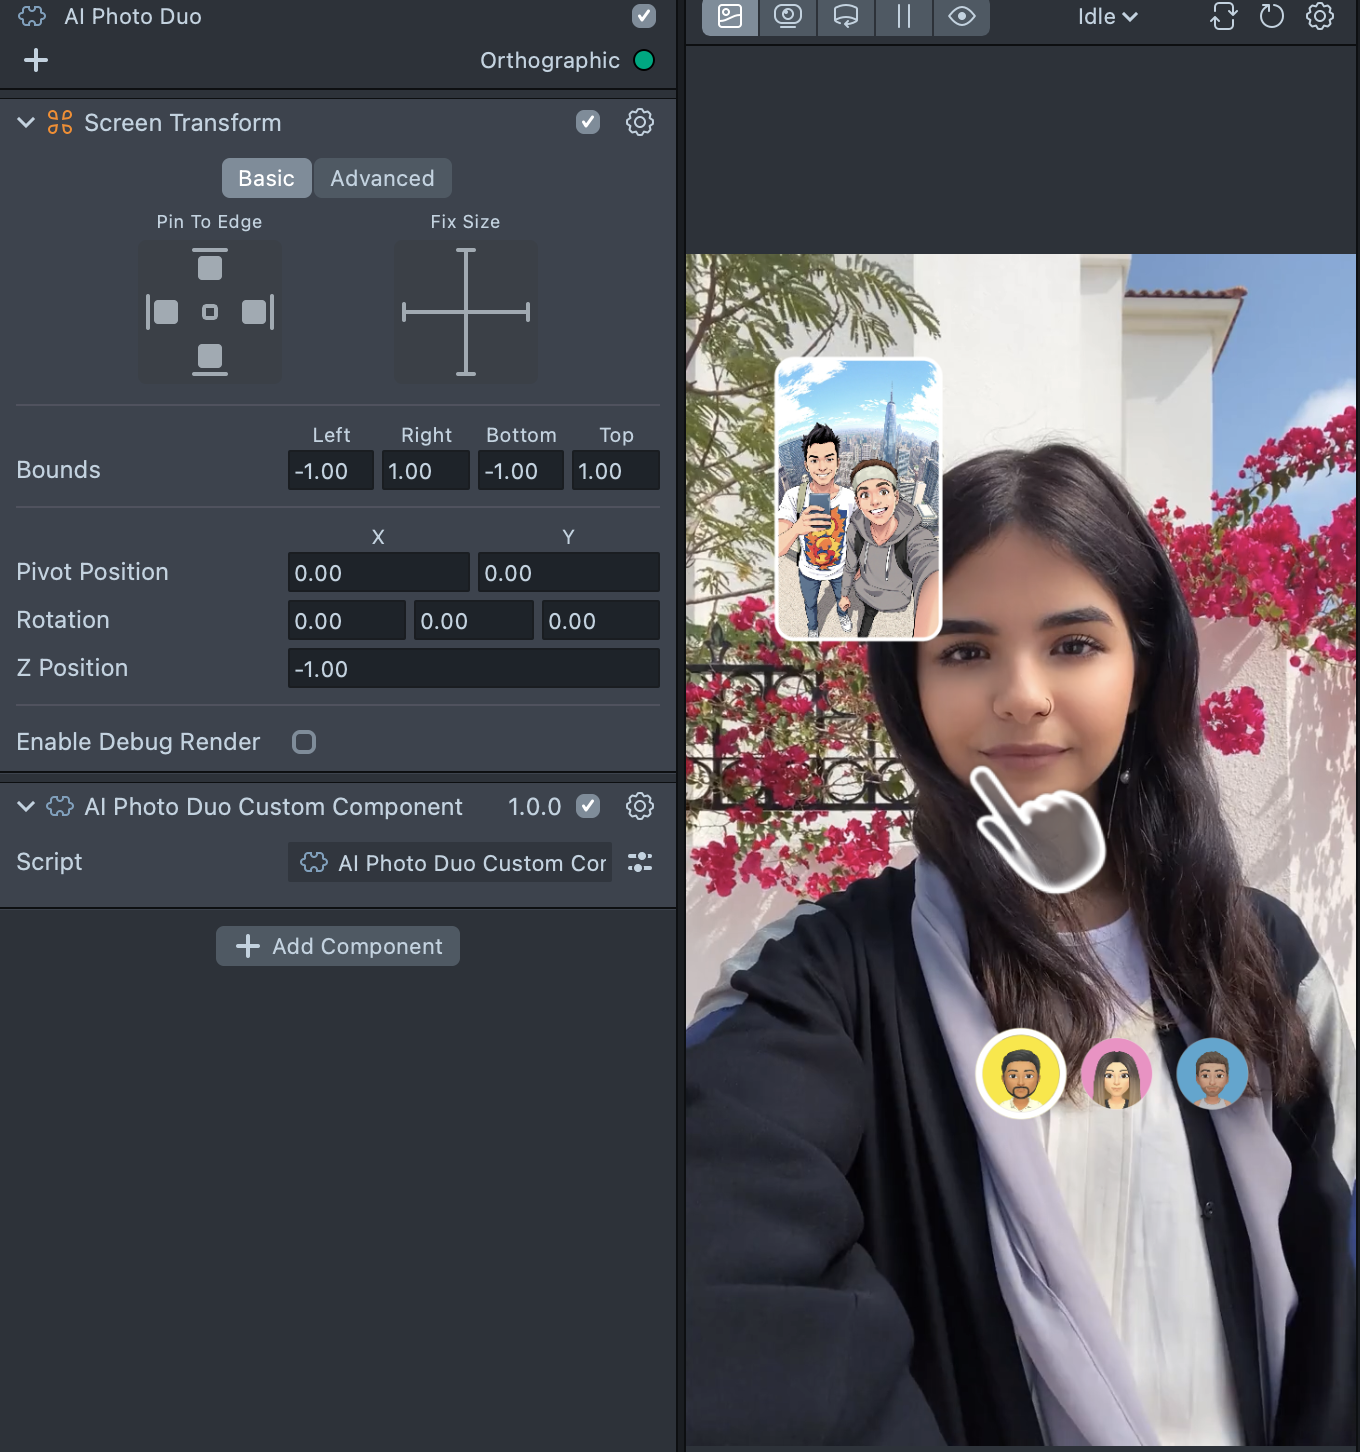The height and width of the screenshot is (1452, 1360).
Task: Toggle AI Photo Duo Custom Component checkbox
Action: (x=588, y=806)
